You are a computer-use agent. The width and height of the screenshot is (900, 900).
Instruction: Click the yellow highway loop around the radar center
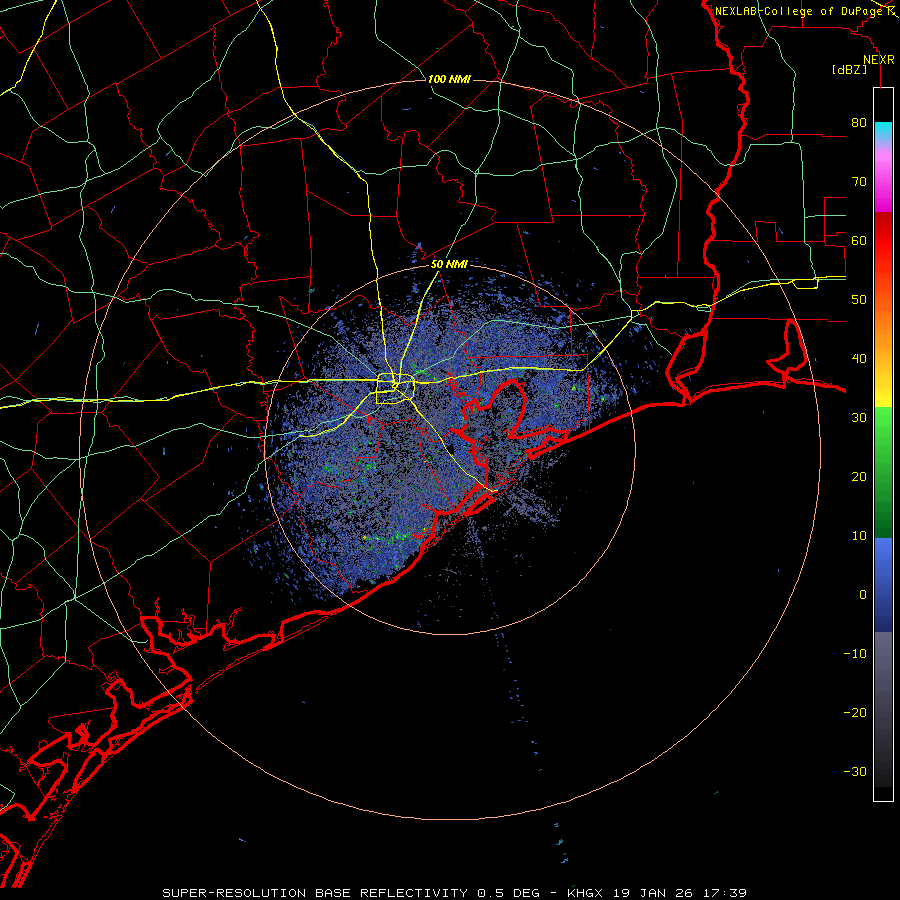[395, 389]
